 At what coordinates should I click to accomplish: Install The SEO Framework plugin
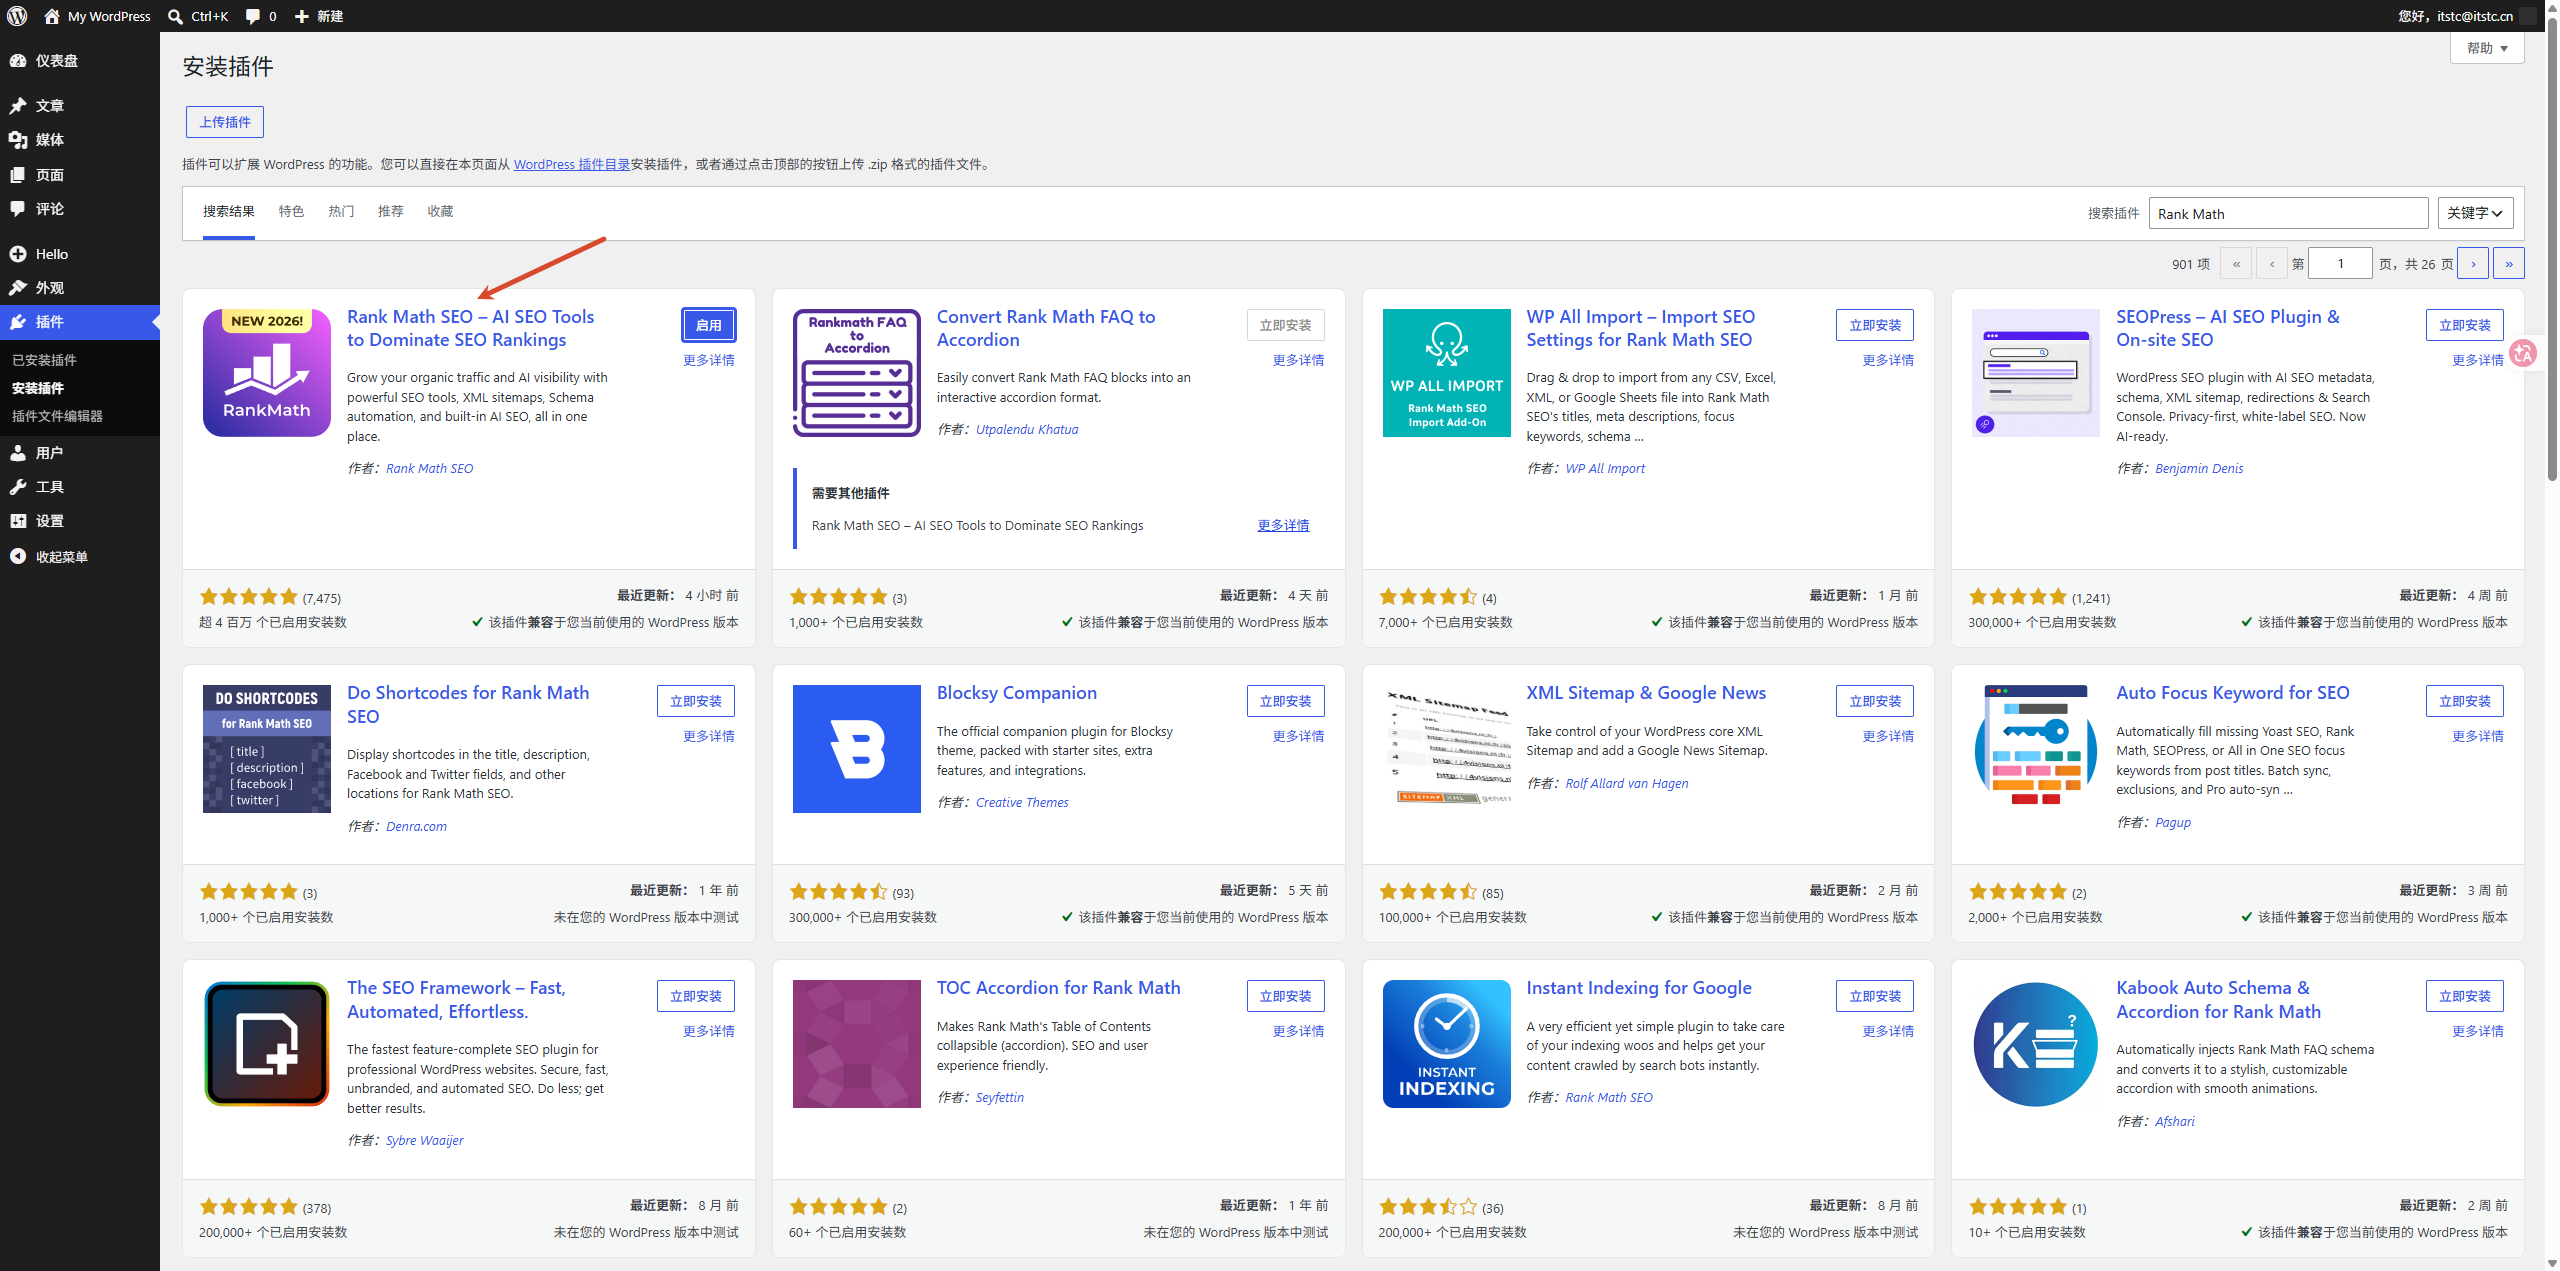(696, 996)
